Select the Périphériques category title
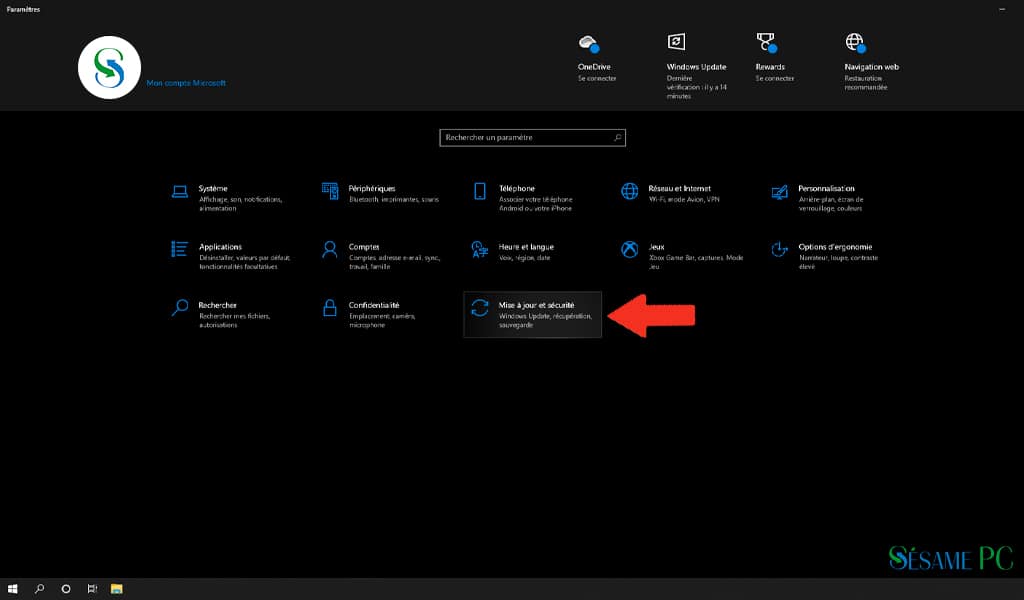 tap(372, 189)
